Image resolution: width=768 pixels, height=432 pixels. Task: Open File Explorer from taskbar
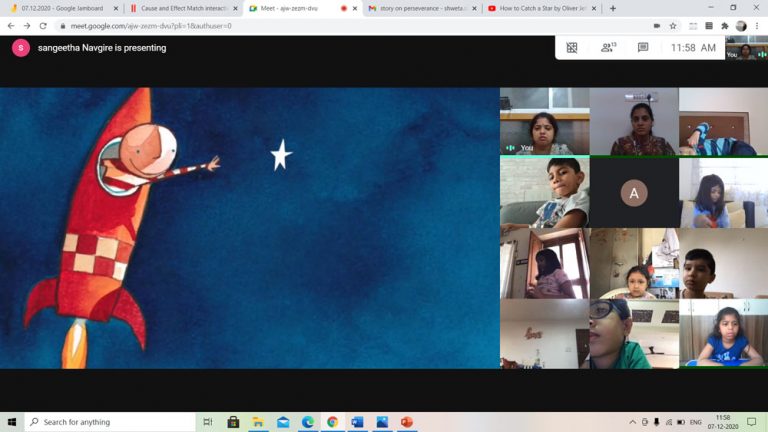pyautogui.click(x=258, y=422)
